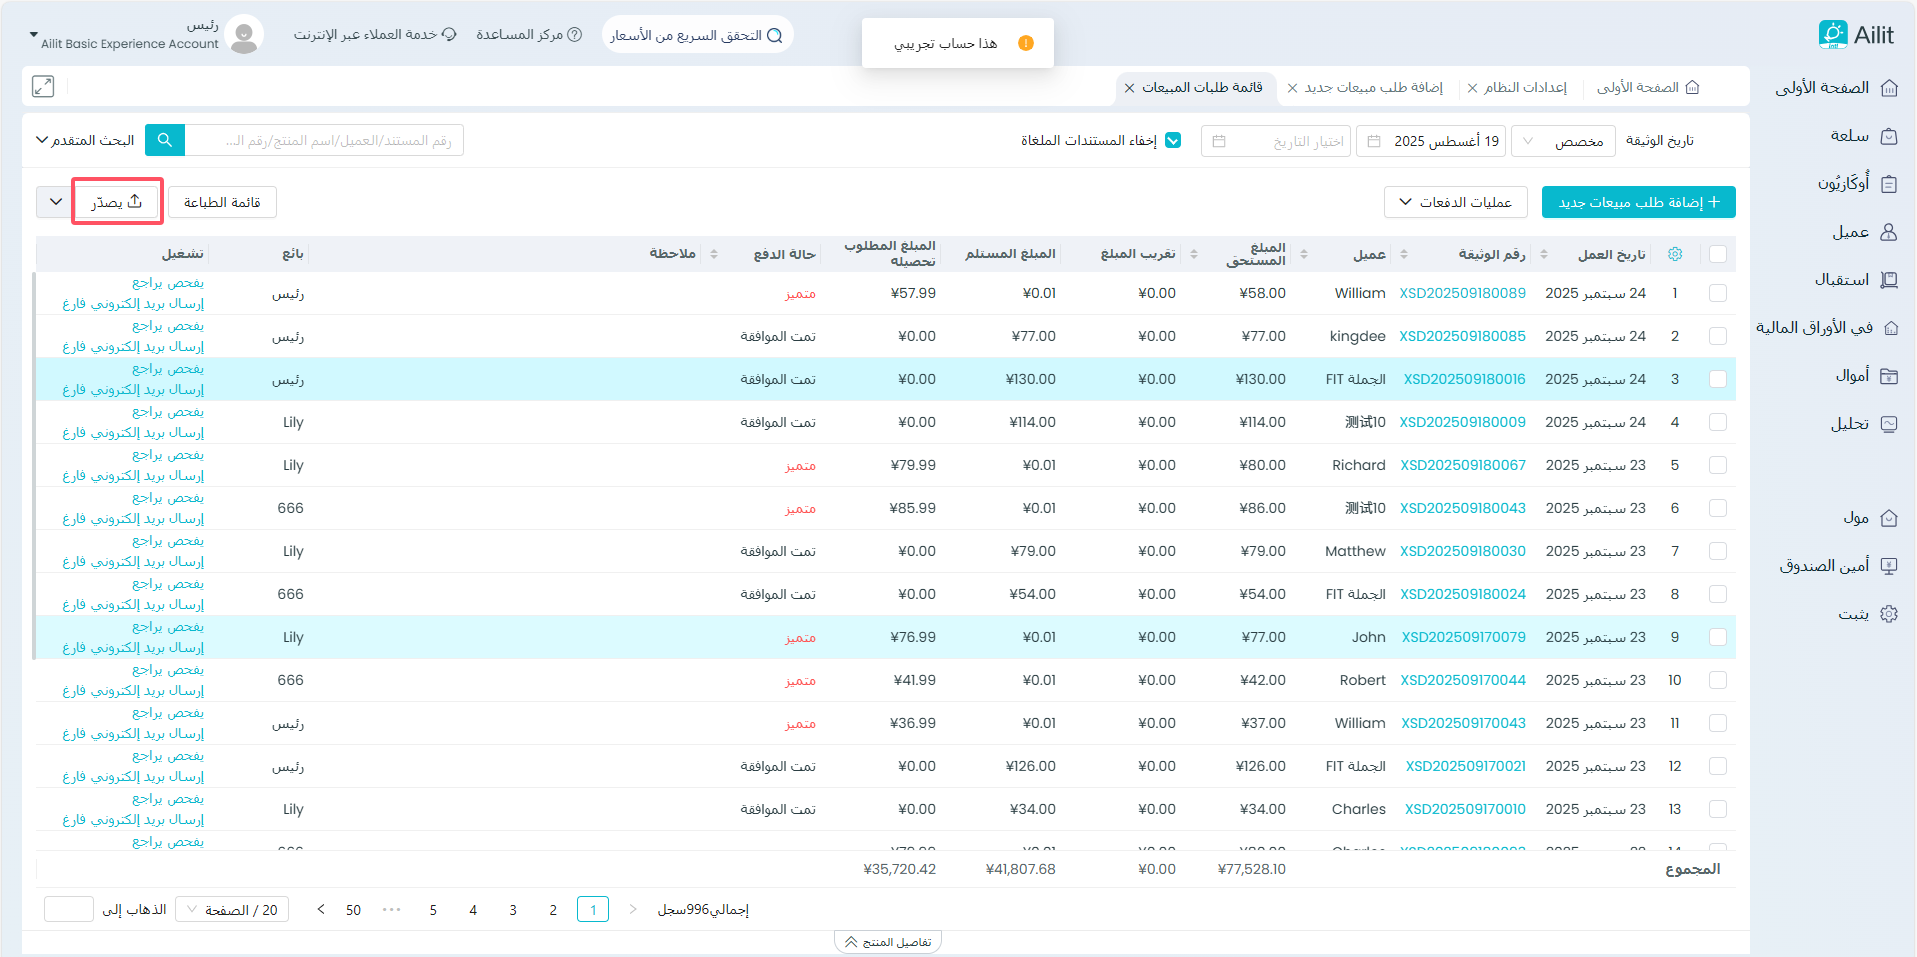
Task: Open table column settings gear icon
Action: [1675, 254]
